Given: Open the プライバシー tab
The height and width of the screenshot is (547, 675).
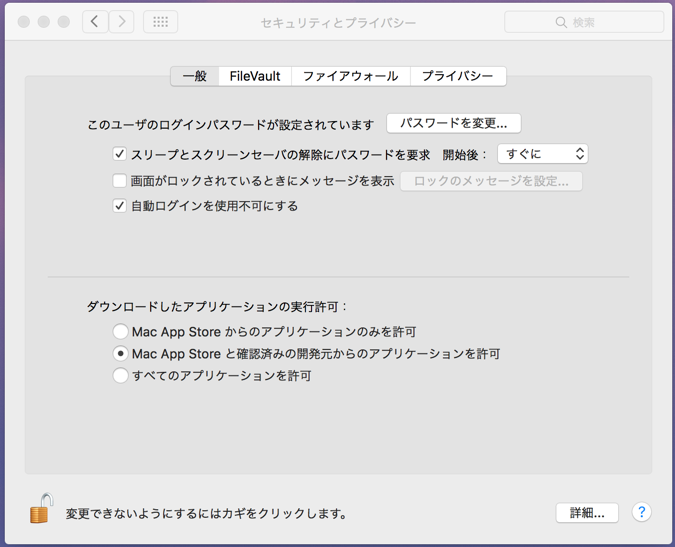Looking at the screenshot, I should (x=458, y=76).
